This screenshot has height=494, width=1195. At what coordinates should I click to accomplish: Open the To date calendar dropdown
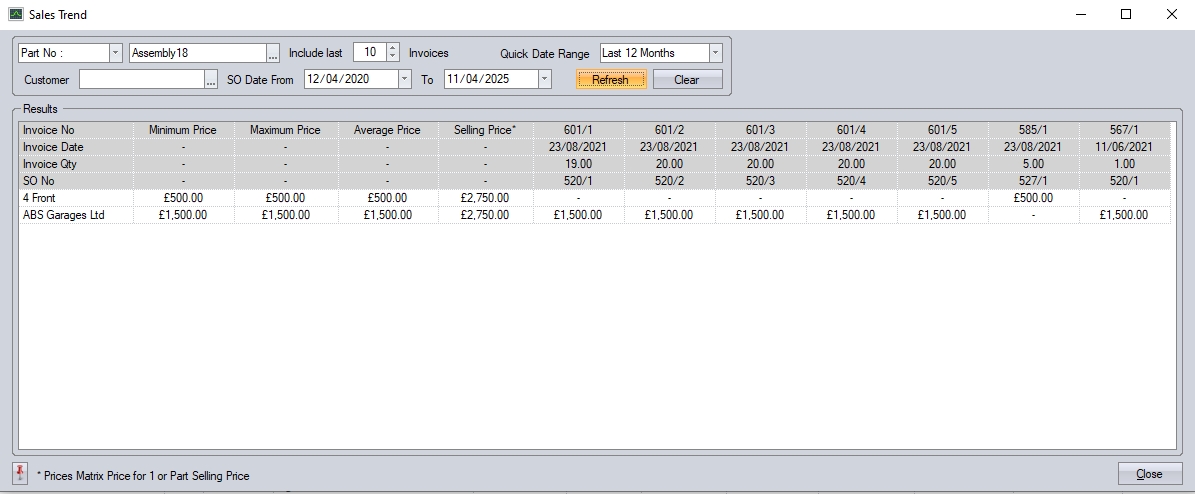tap(544, 80)
